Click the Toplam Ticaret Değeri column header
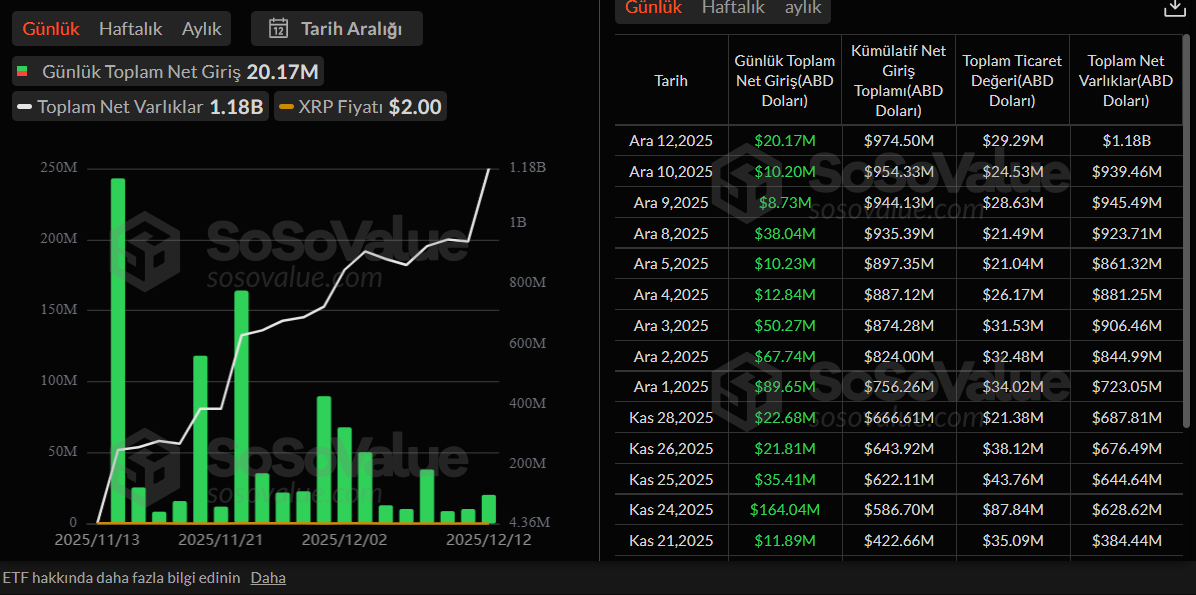Screen dimensions: 1196x595 coord(1012,80)
